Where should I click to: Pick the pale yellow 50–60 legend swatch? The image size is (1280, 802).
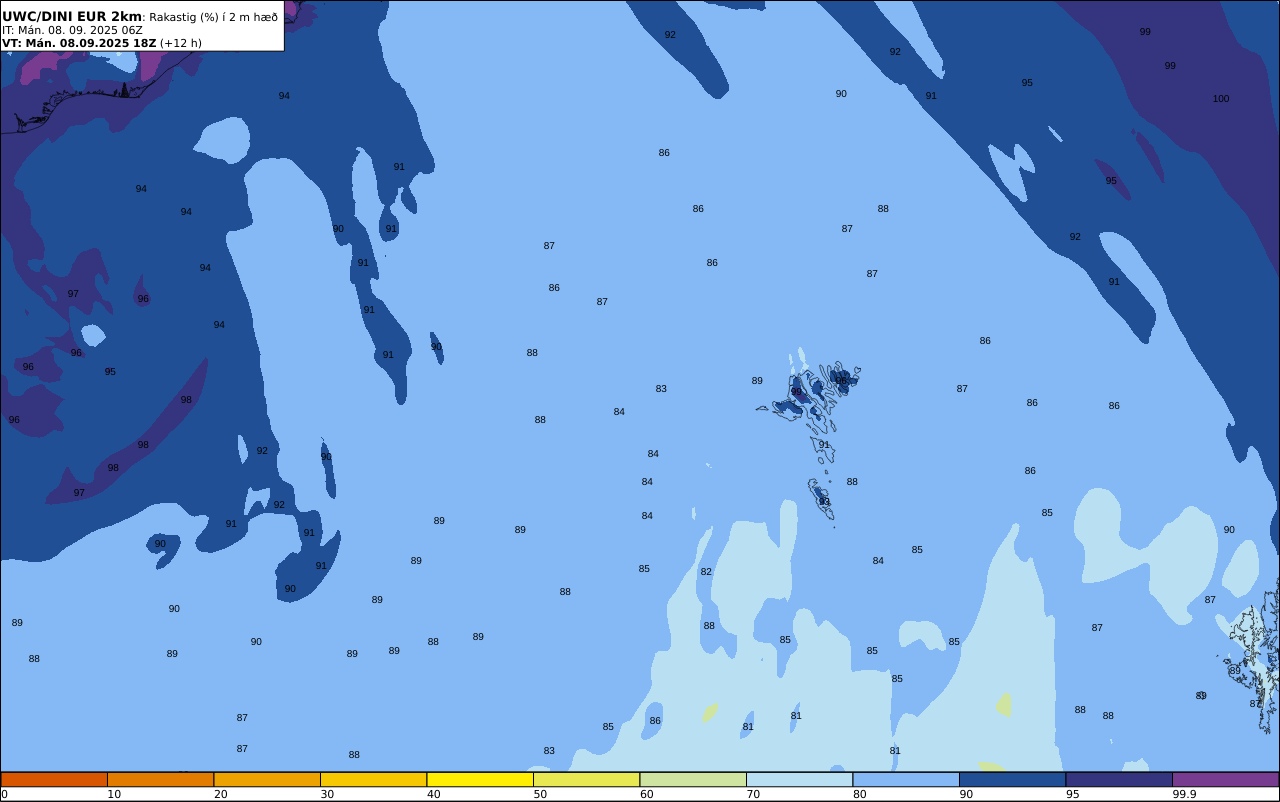point(586,779)
